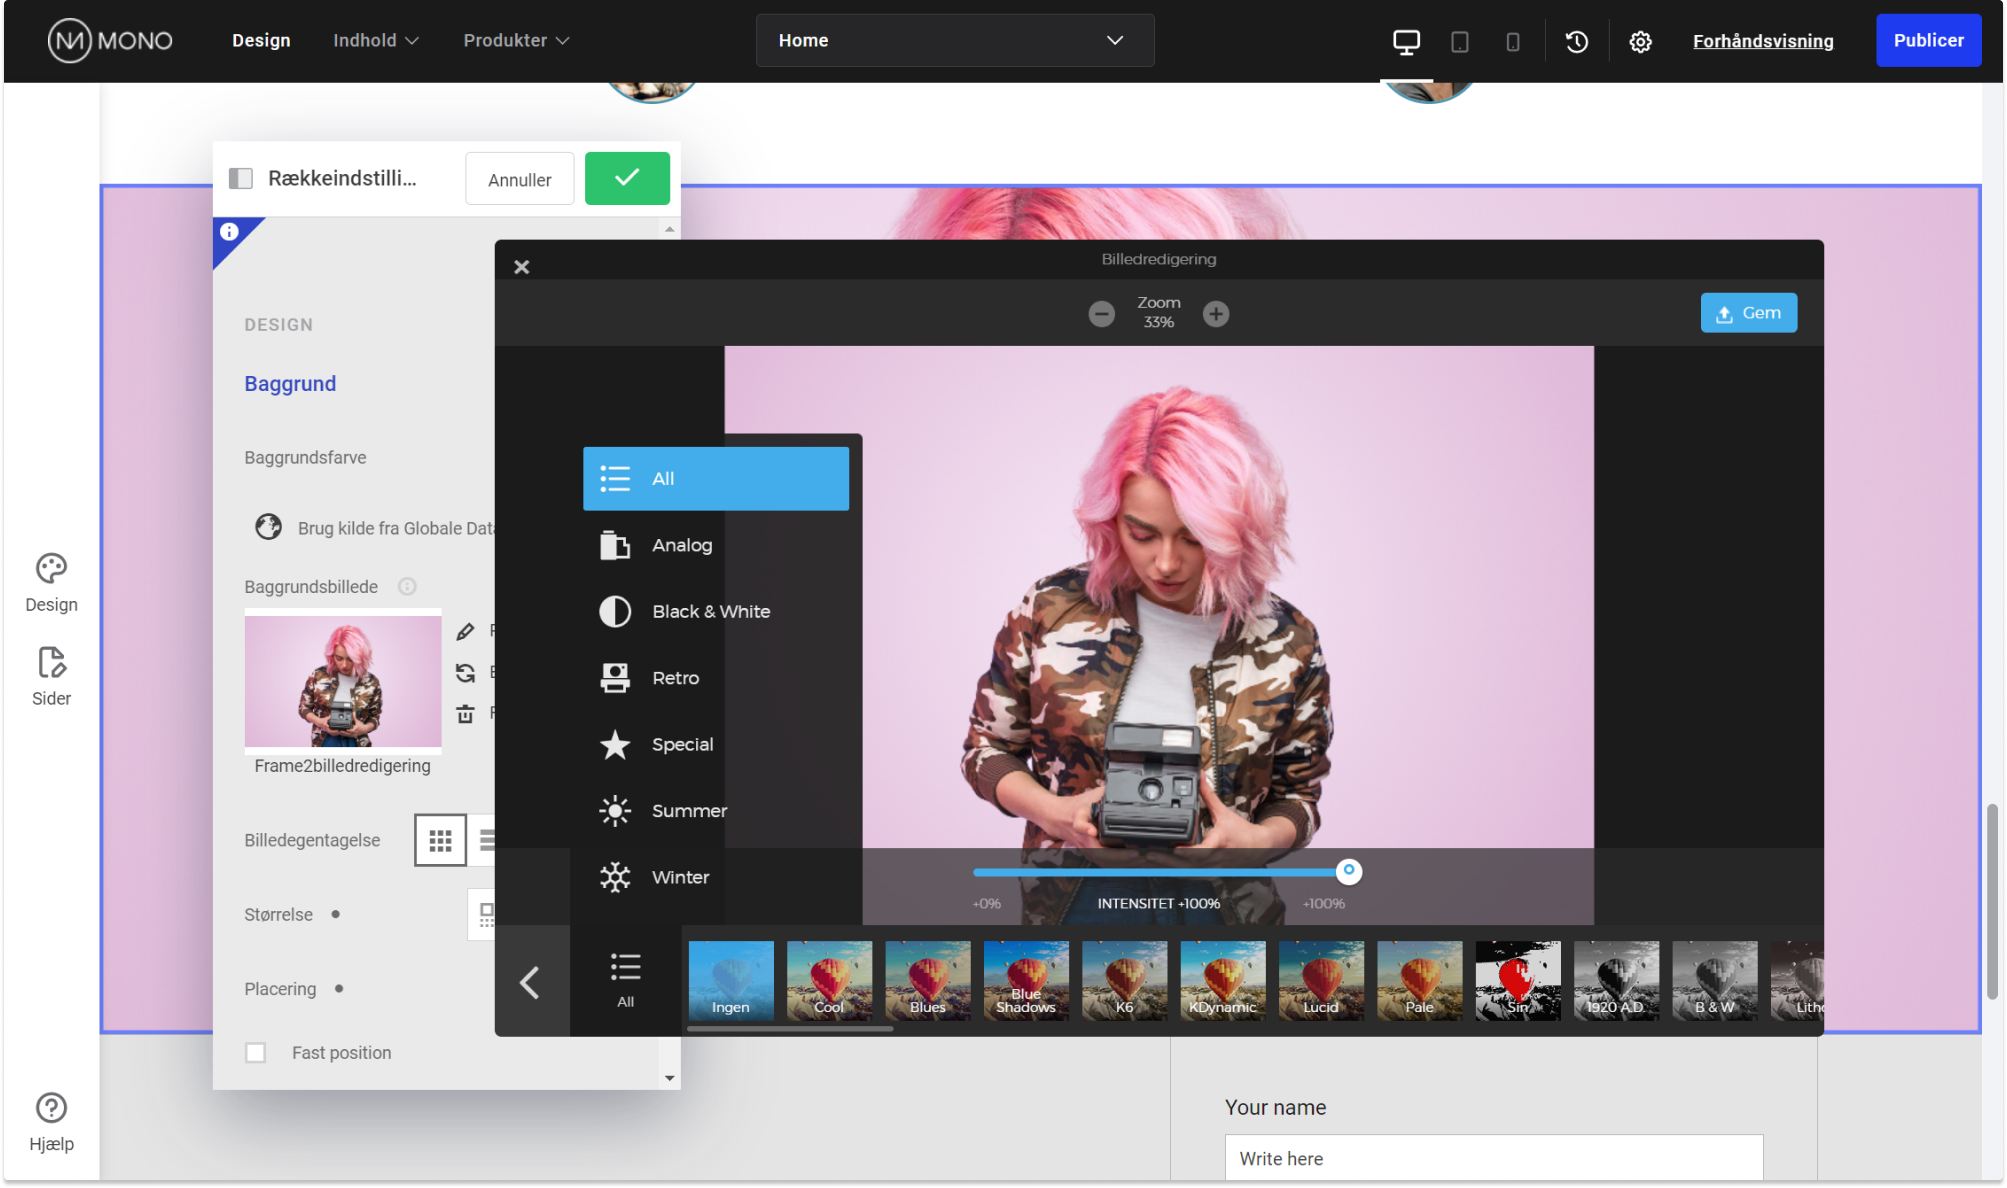Screen dimensions: 2007x1188
Task: Choose the Retro filter category
Action: [x=675, y=678]
